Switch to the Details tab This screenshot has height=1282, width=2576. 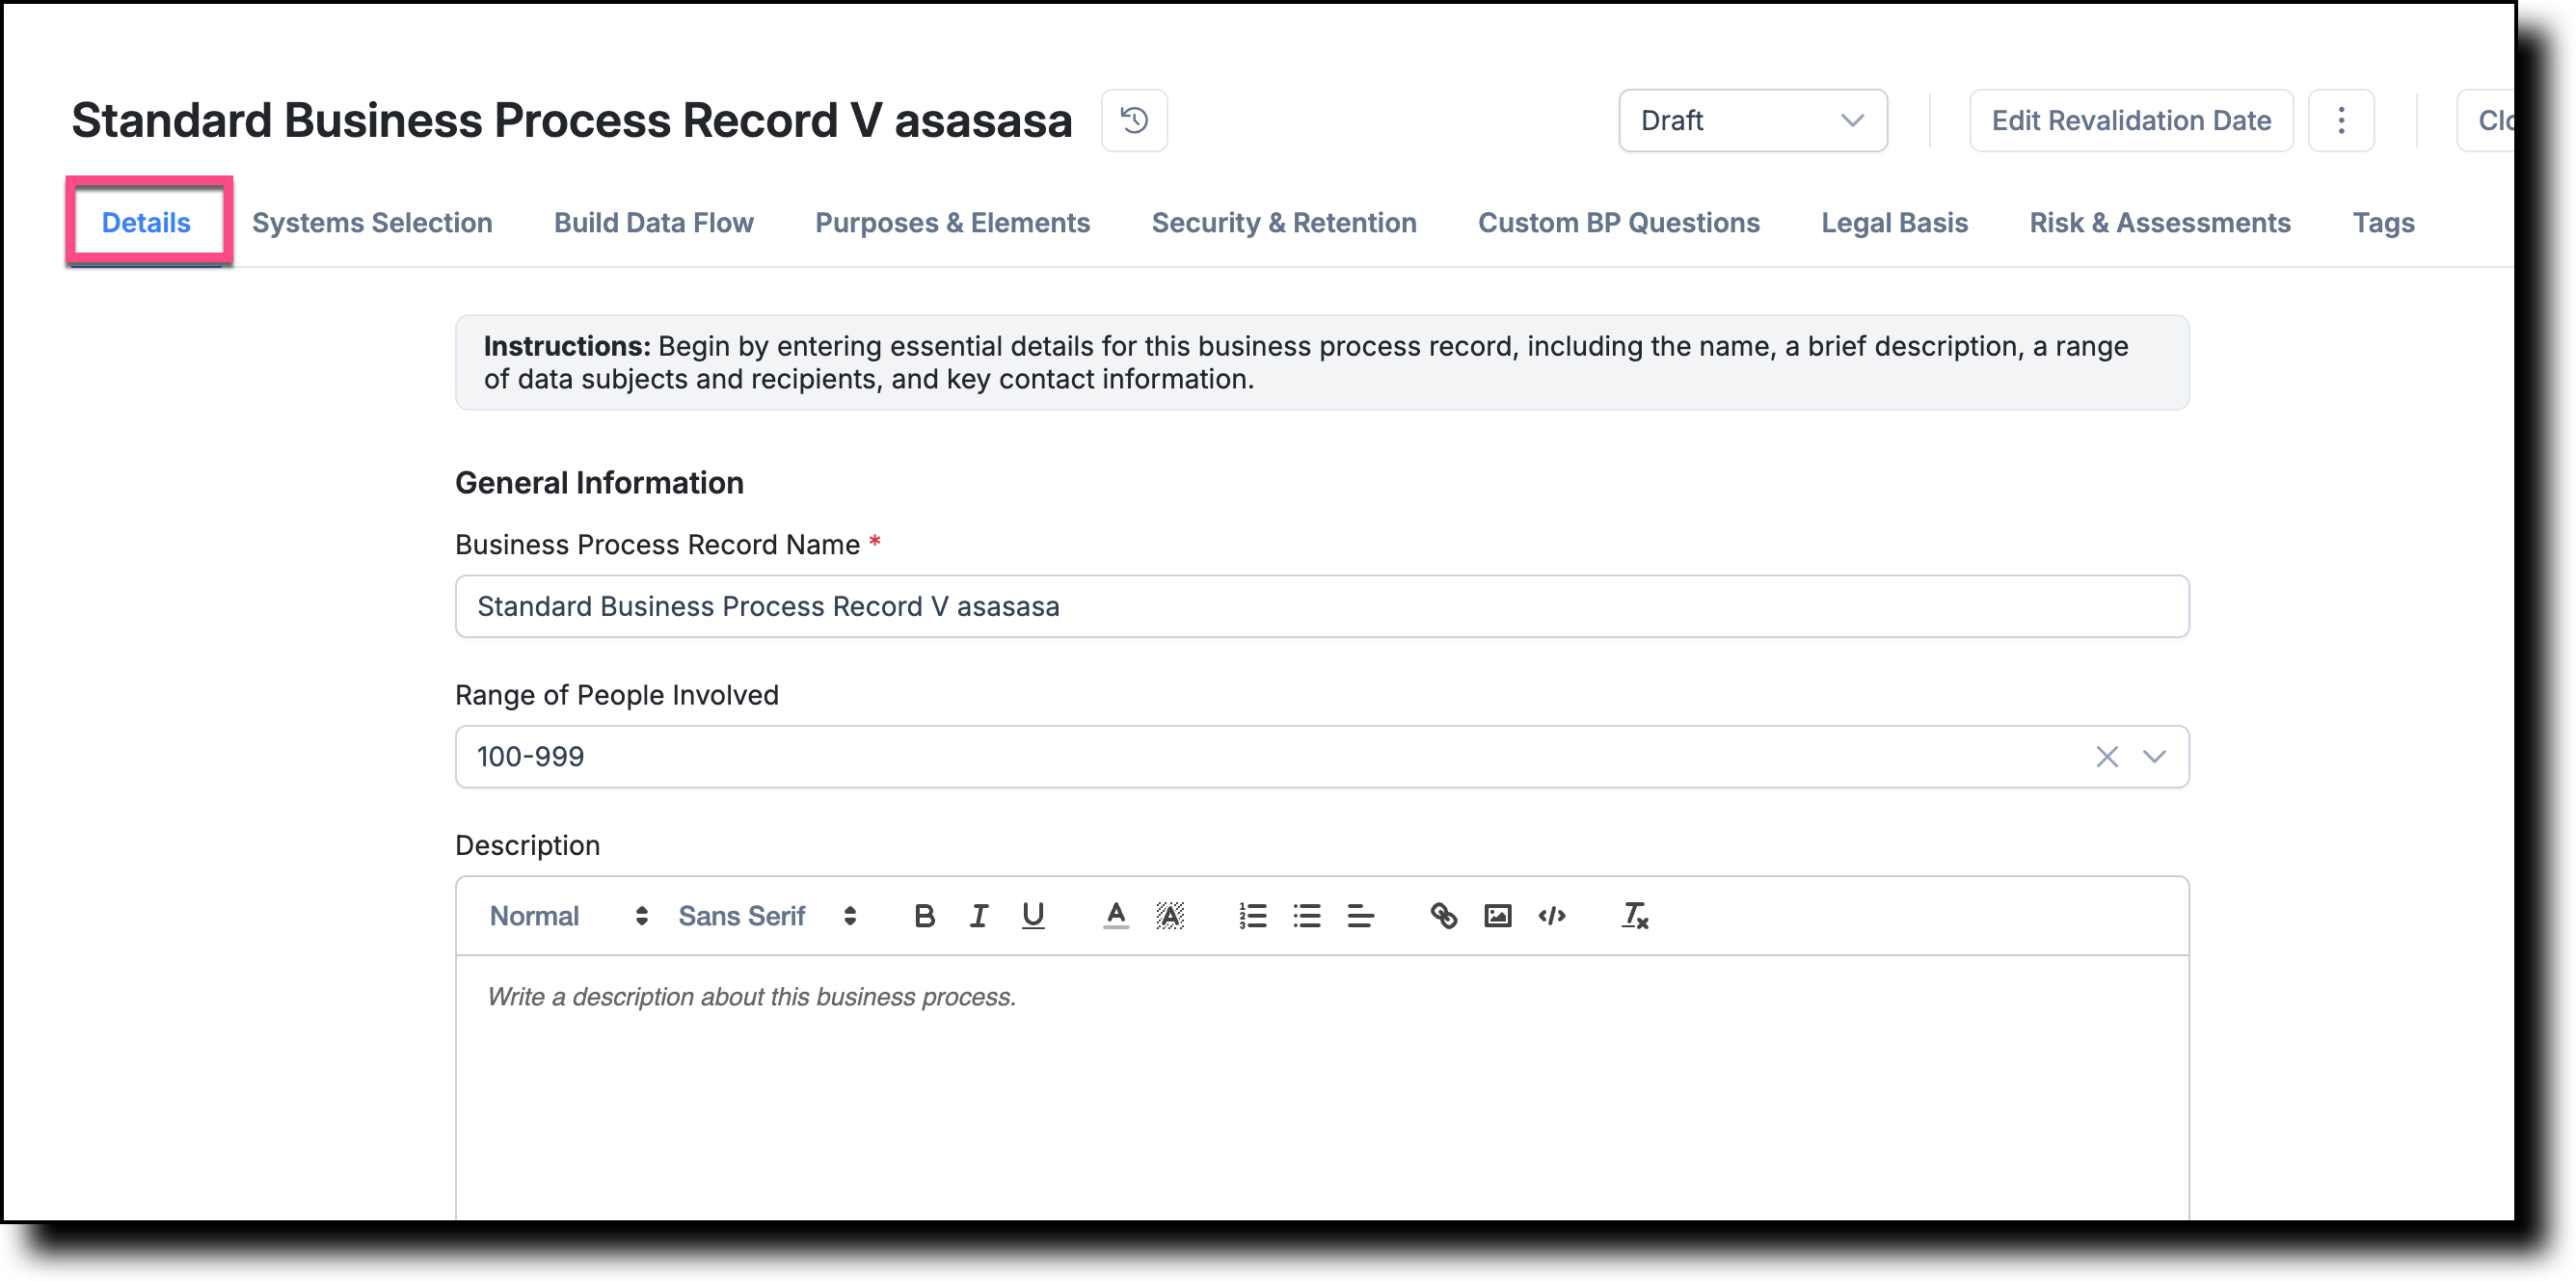[146, 222]
